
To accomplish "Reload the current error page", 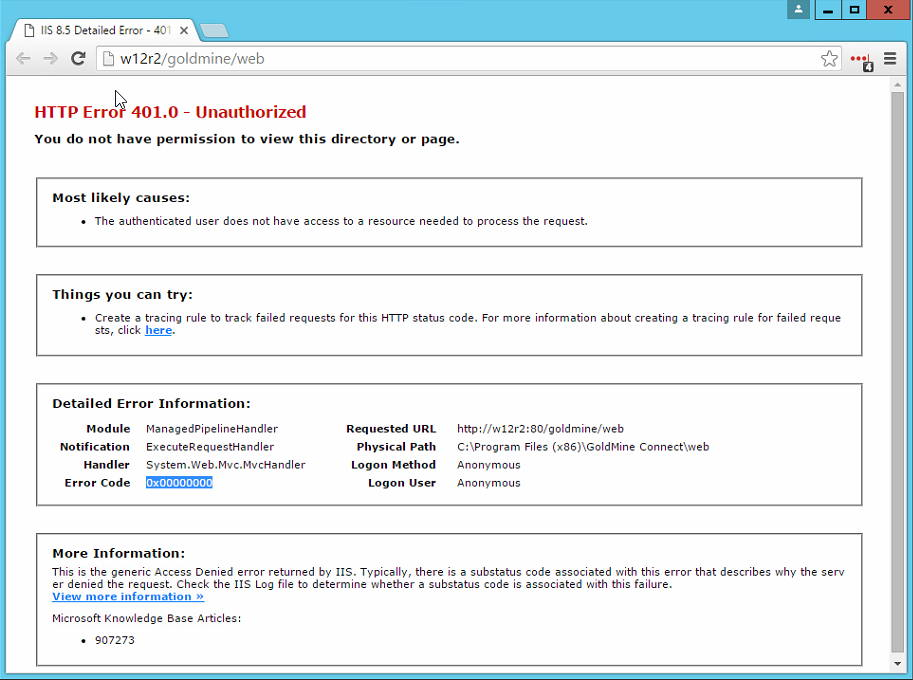I will pos(78,59).
